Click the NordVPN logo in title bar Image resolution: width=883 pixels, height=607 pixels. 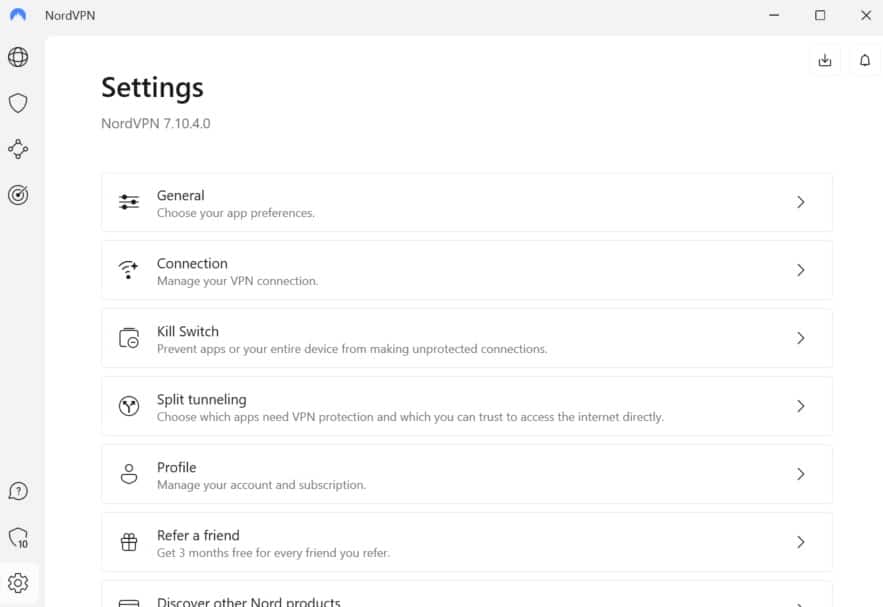pos(18,15)
